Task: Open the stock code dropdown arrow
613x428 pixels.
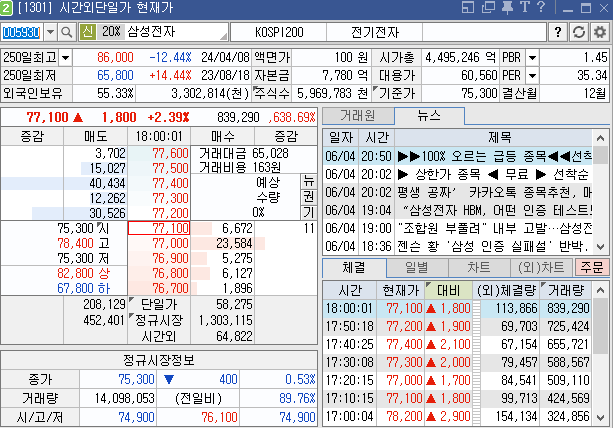Action: point(50,32)
